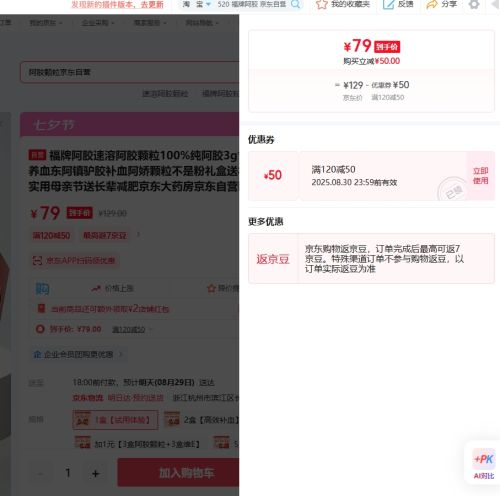Select the 1盒【试用体验】 specification option
The image size is (500, 496).
[x=115, y=420]
